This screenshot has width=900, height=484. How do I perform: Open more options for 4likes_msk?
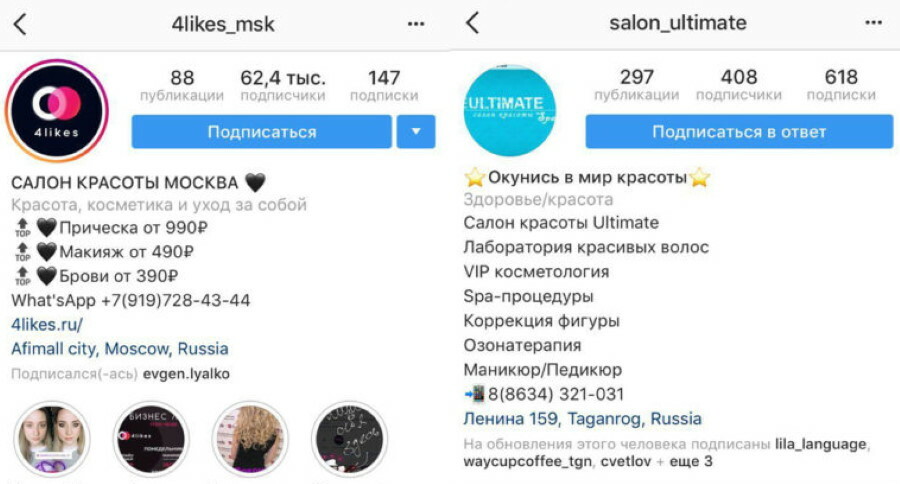[416, 24]
